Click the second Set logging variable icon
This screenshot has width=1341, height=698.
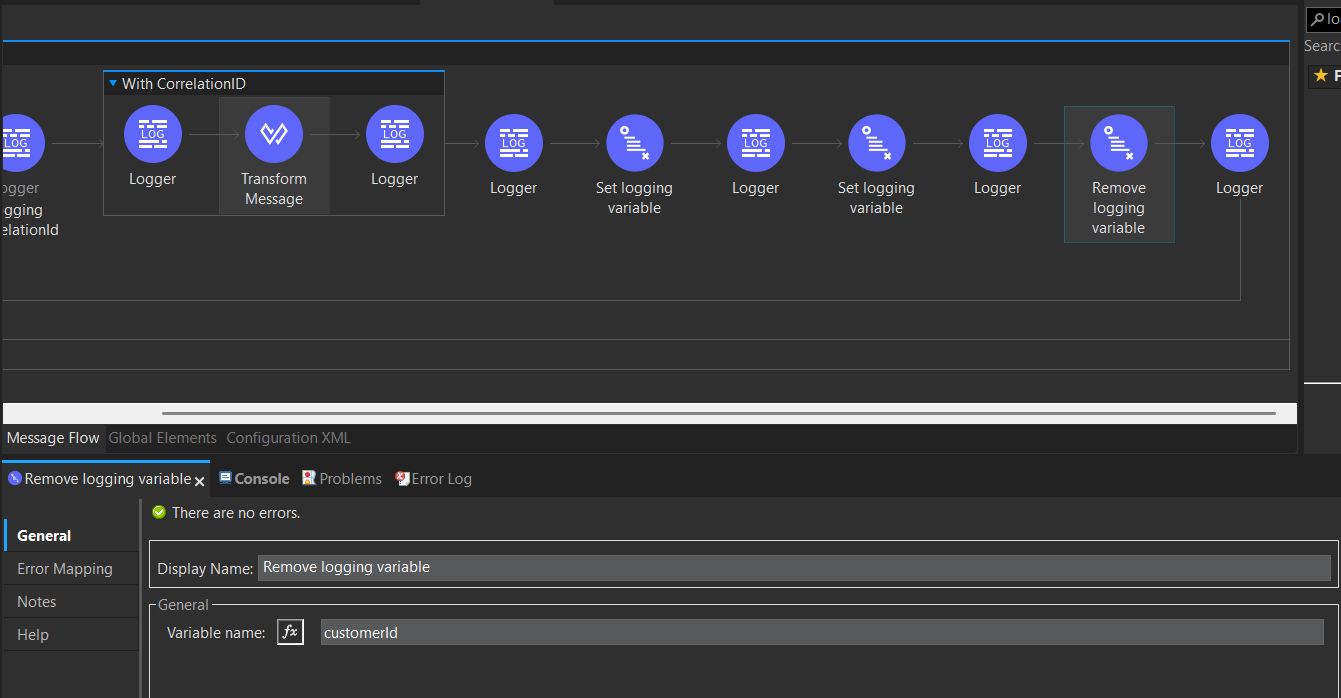pos(876,143)
